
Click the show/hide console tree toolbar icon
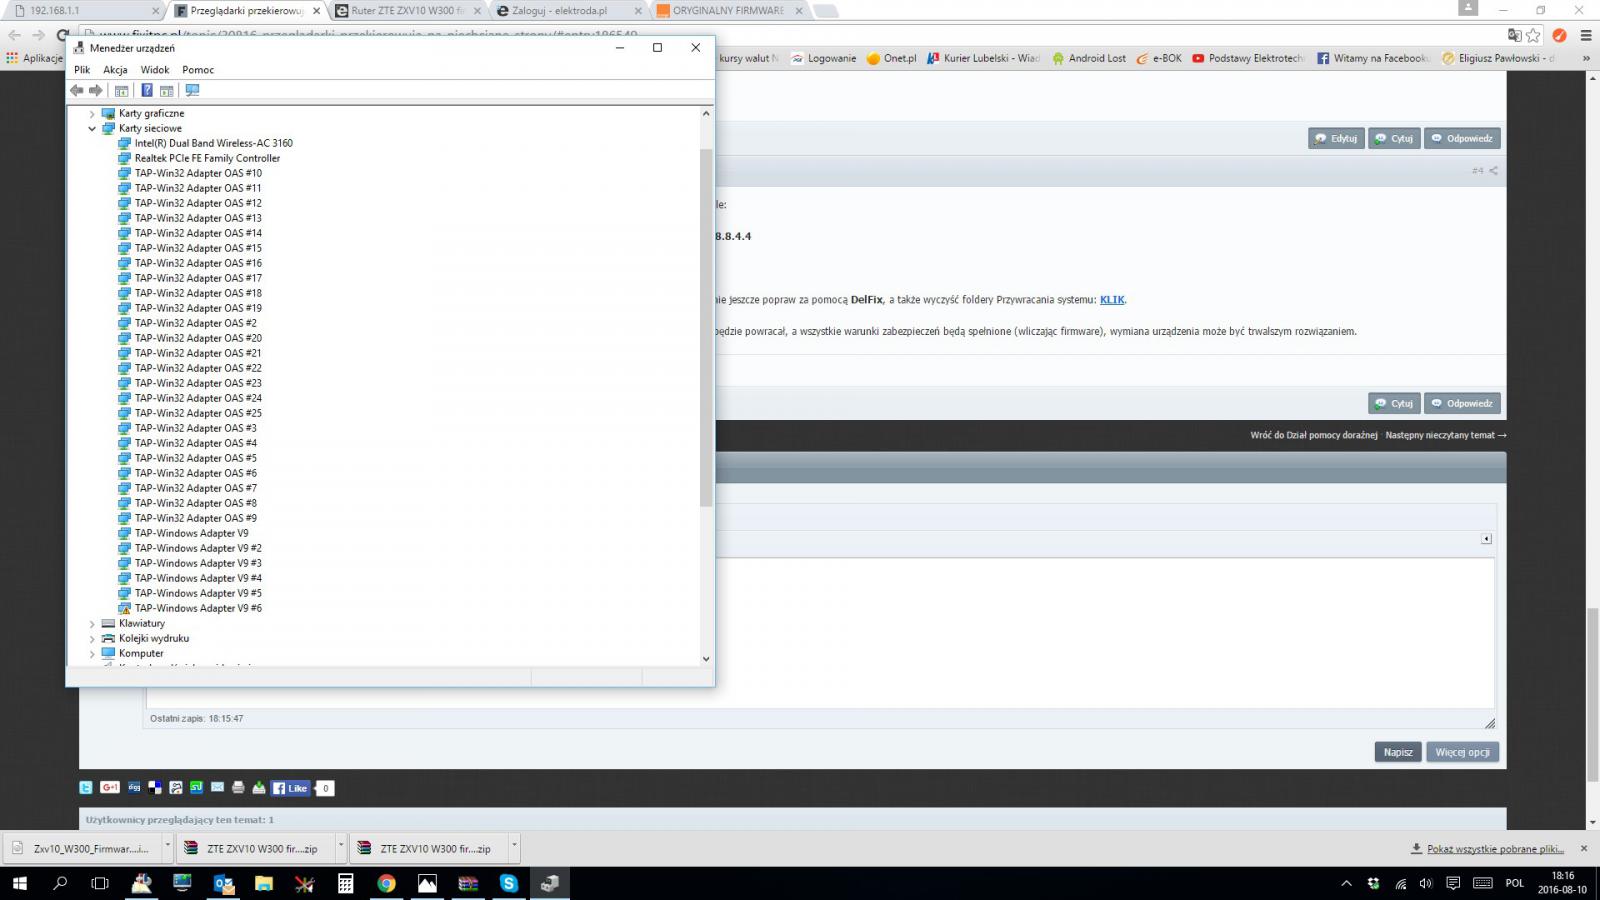121,90
